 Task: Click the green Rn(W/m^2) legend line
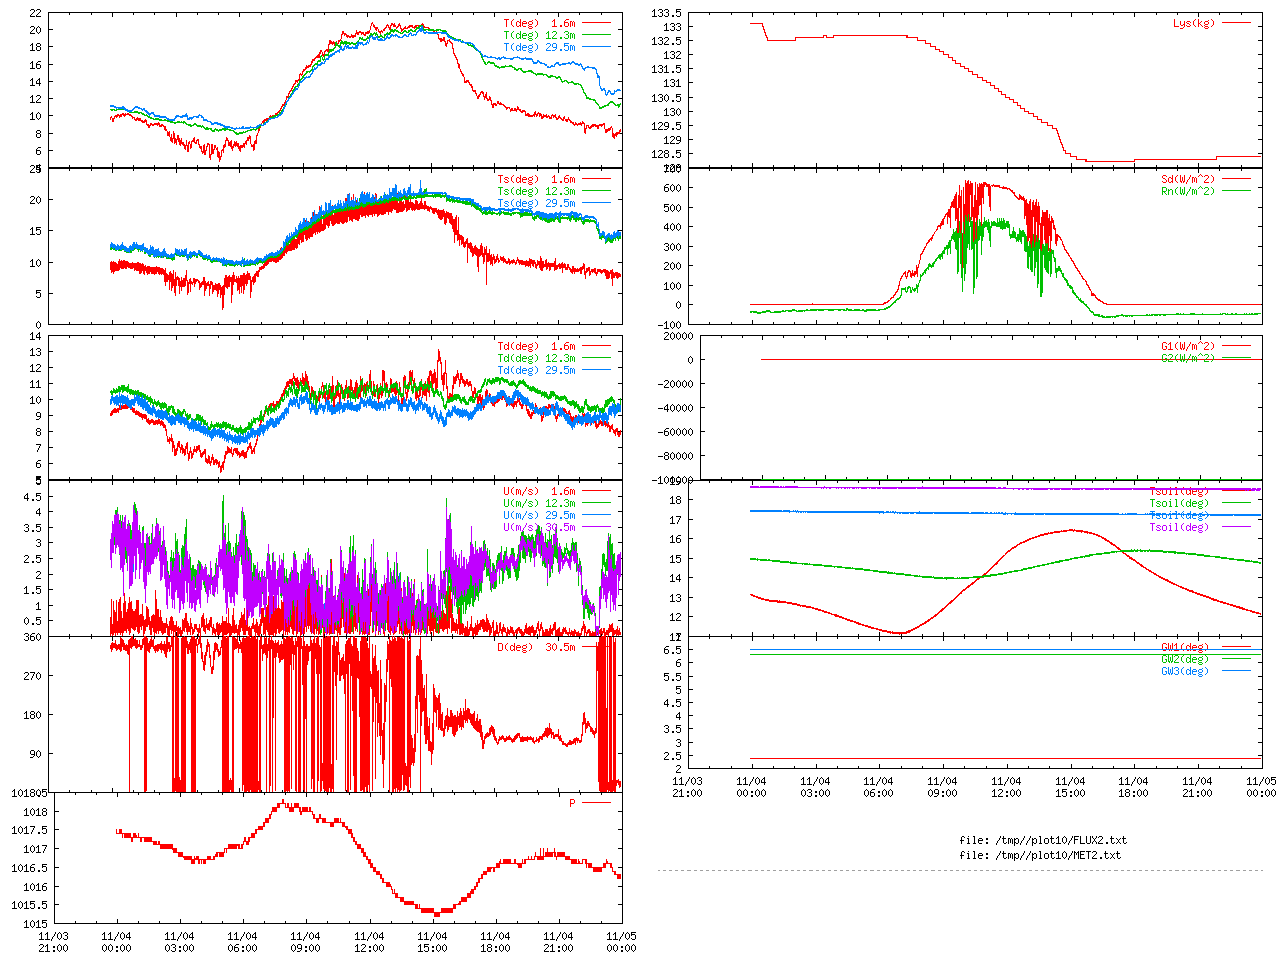point(1236,191)
